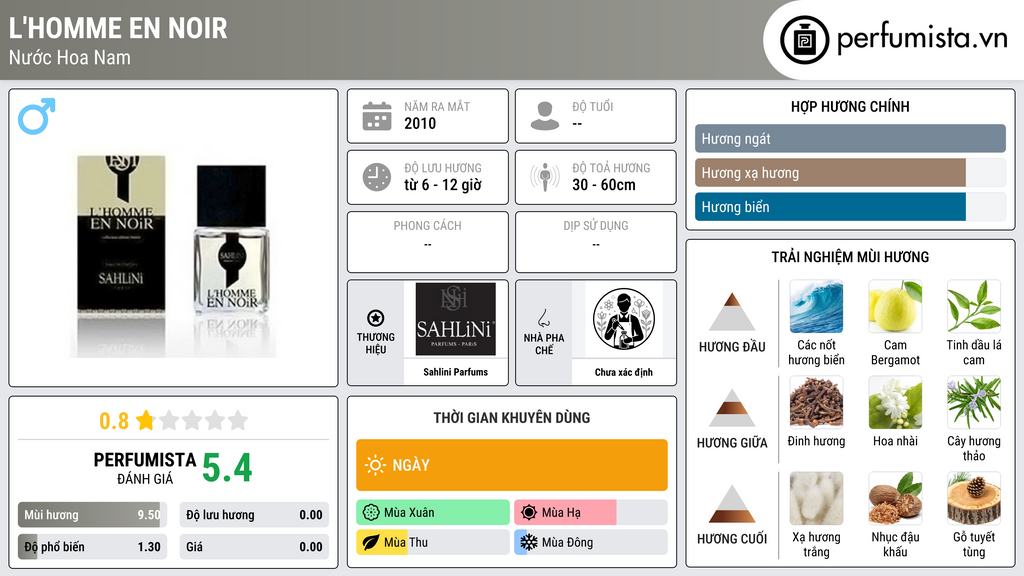Click the snowflake icon for Mùa Đông
1024x576 pixels.
tap(529, 542)
